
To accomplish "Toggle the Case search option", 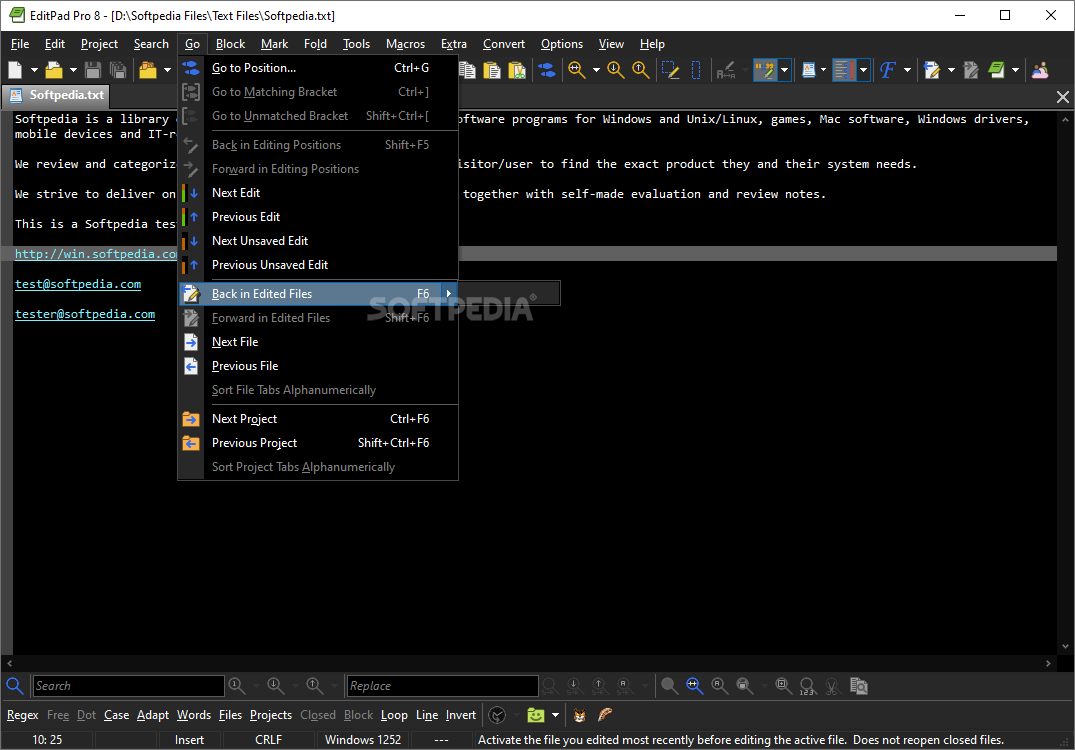I will 117,715.
